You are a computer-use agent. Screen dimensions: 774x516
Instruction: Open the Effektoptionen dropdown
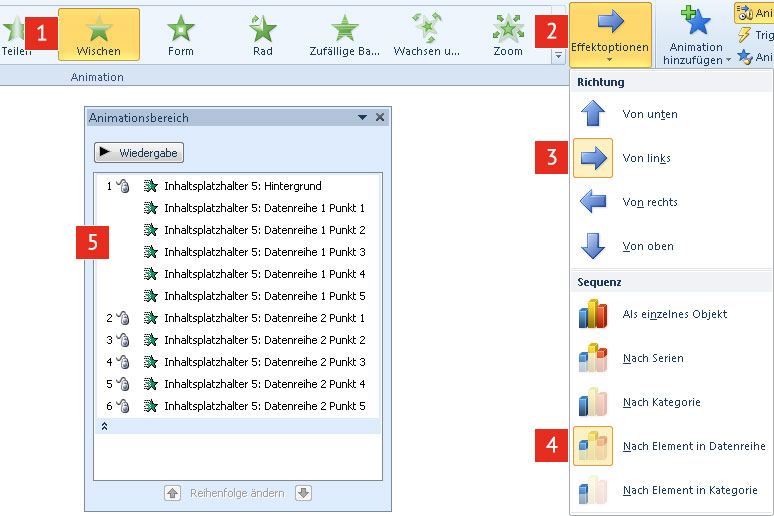(x=610, y=35)
